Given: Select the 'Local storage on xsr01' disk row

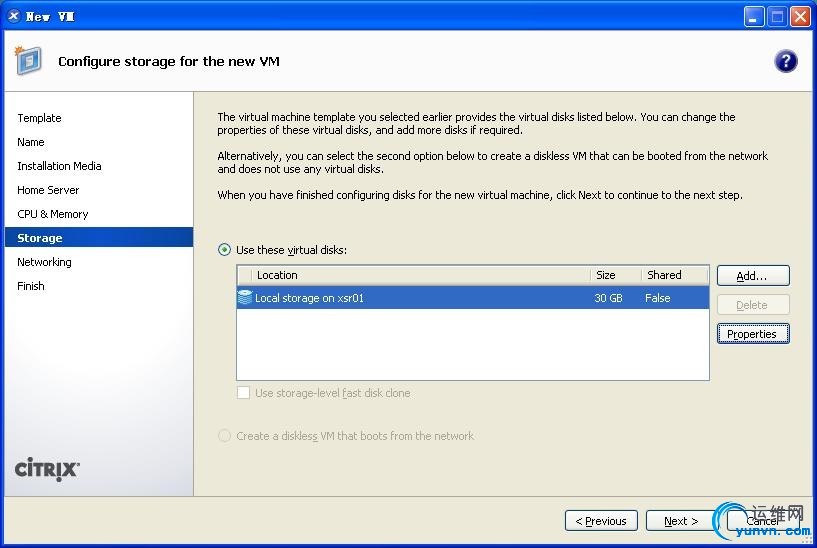Looking at the screenshot, I should click(420, 298).
